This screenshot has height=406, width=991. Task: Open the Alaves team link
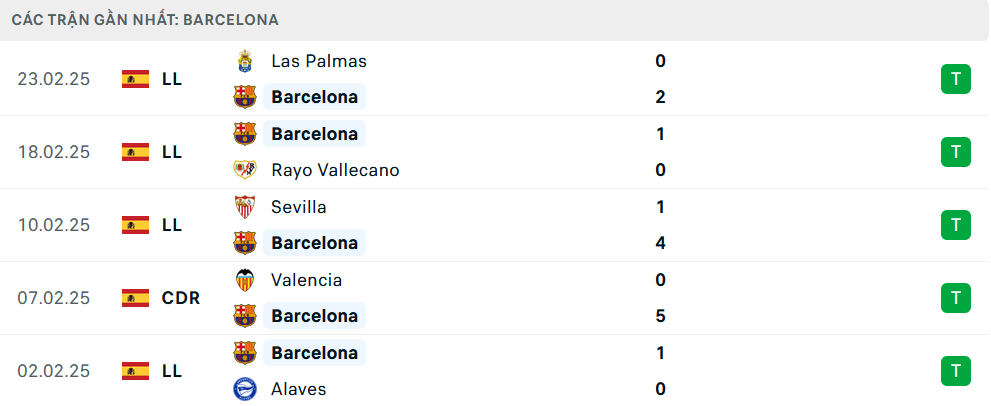(299, 389)
